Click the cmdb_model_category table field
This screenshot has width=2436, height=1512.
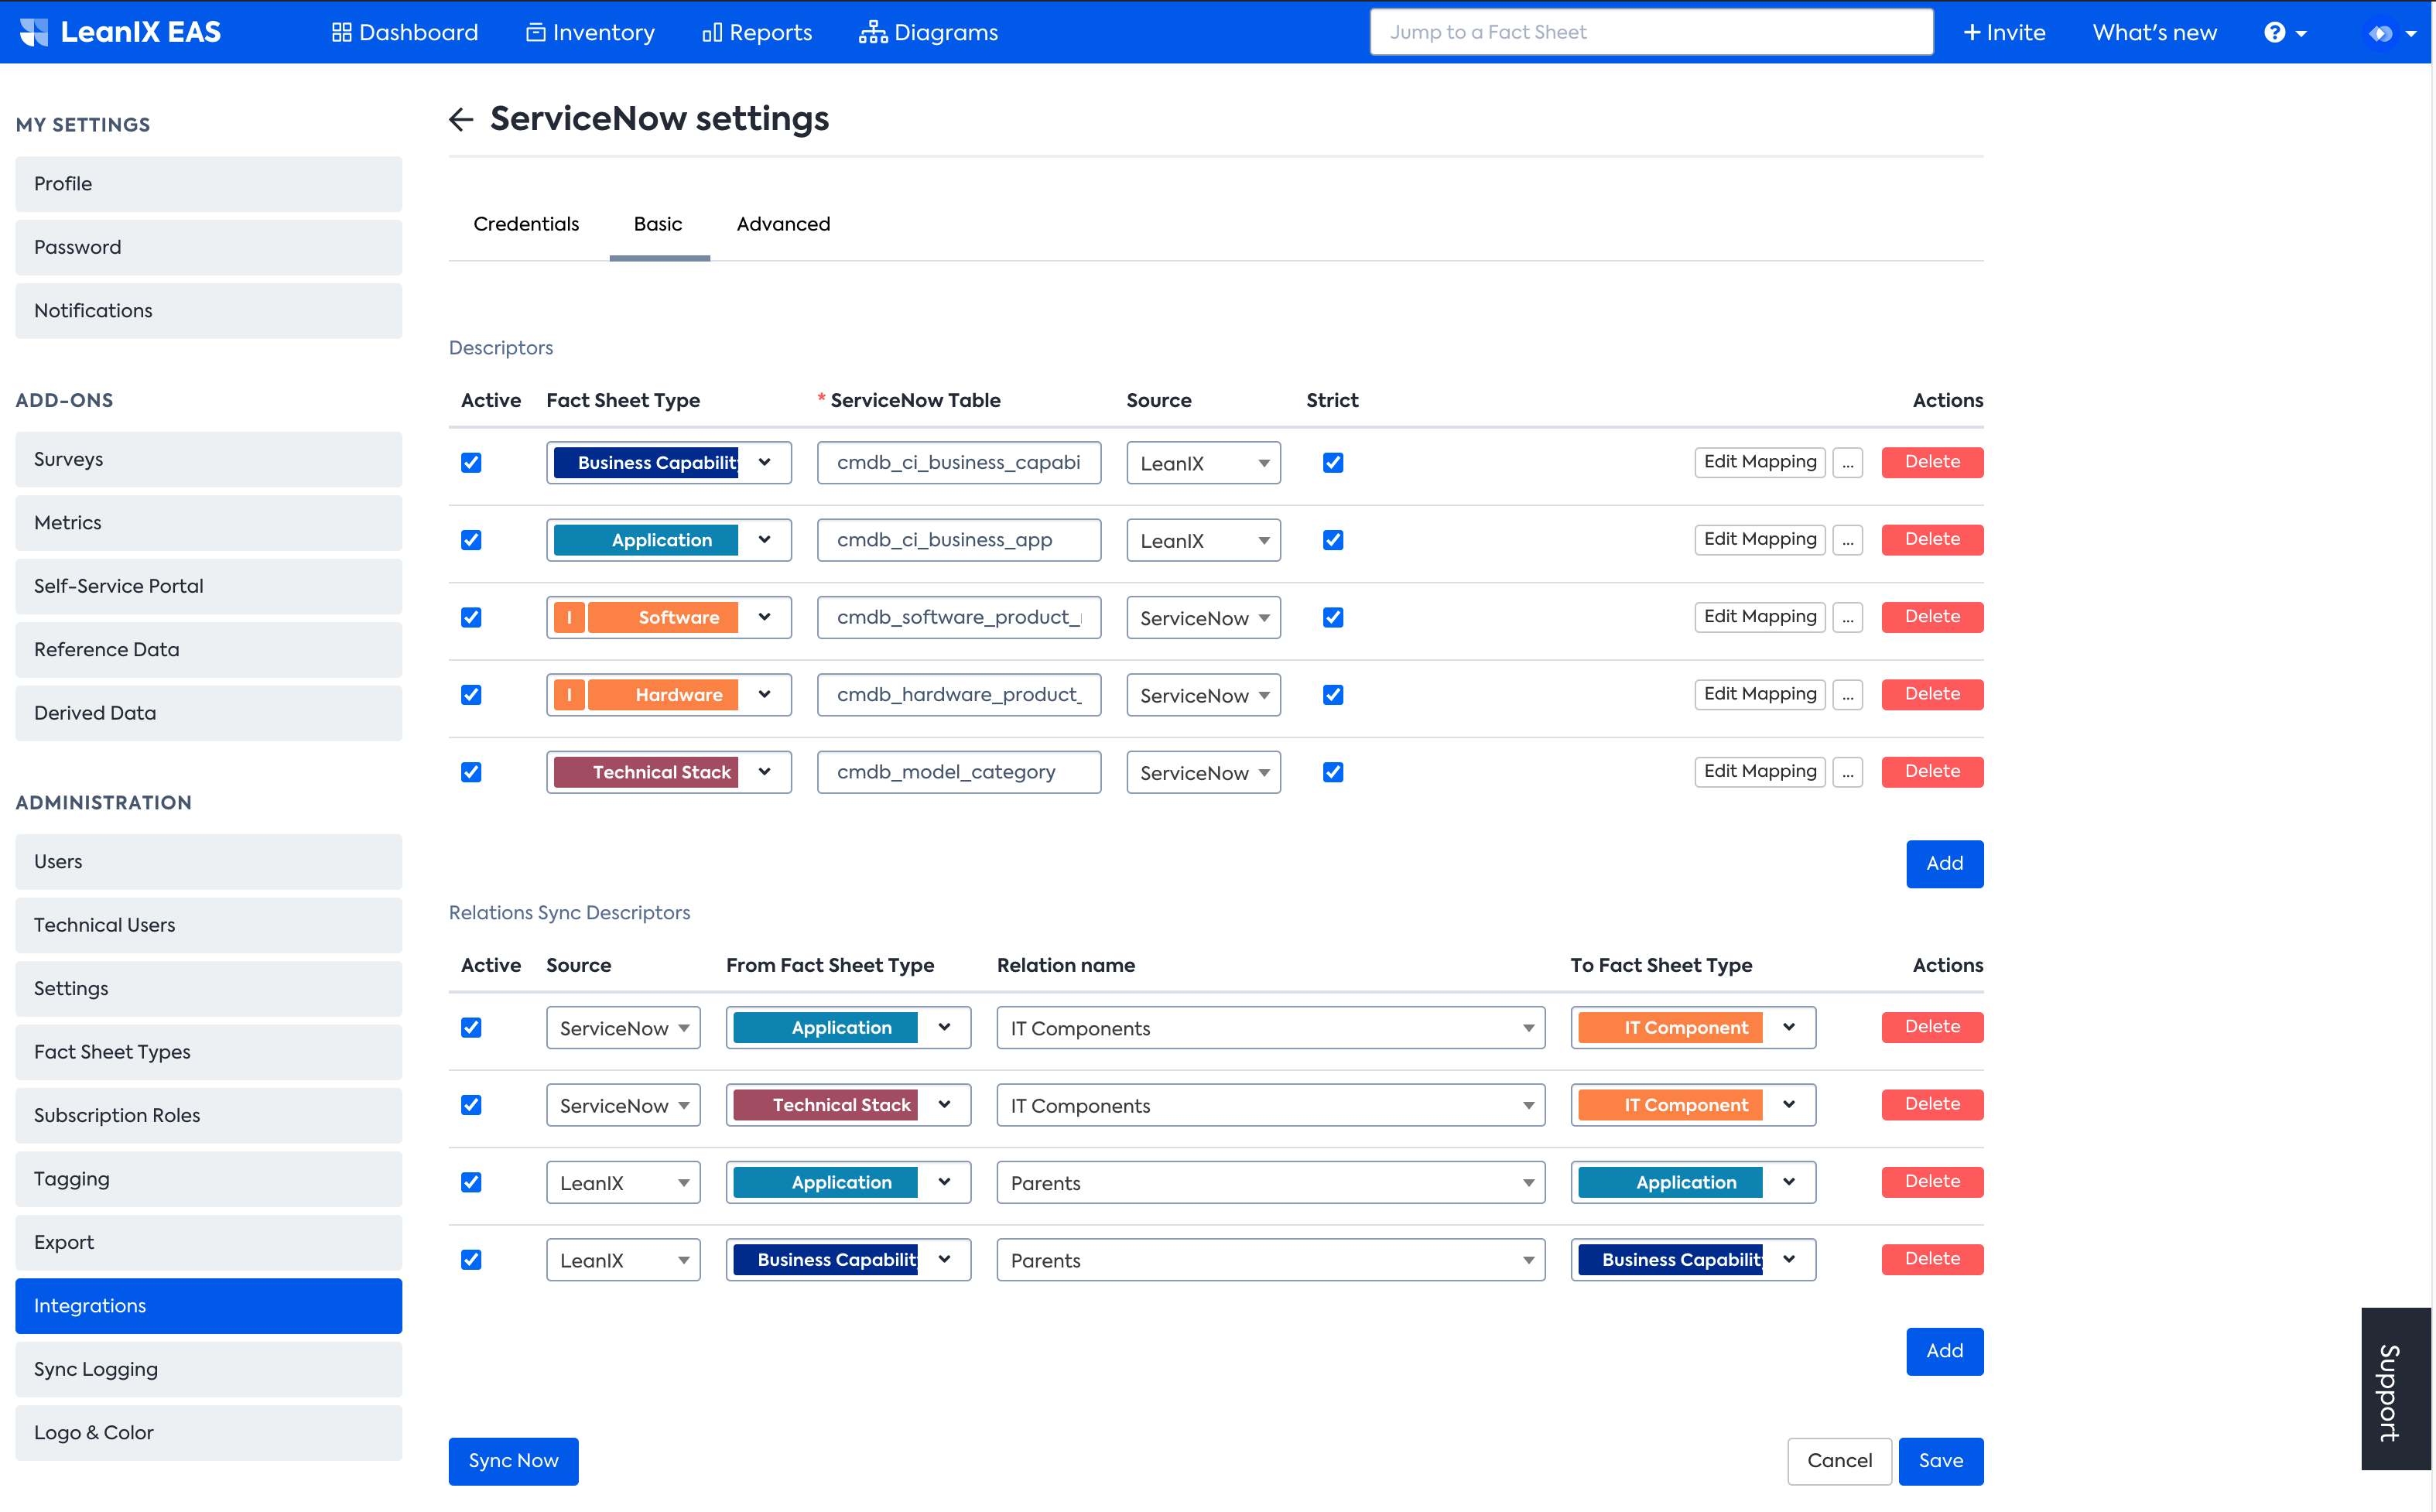(959, 772)
